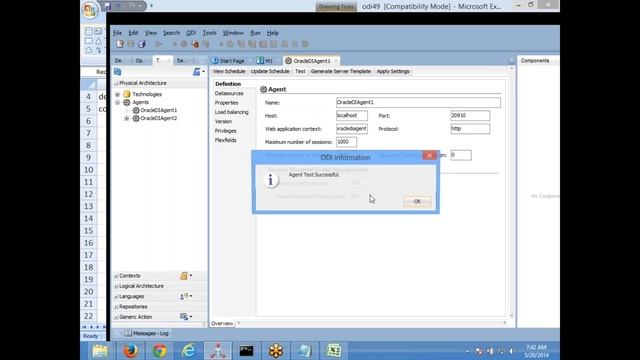Expand the Generic Action section
640x360 pixels.
point(116,317)
